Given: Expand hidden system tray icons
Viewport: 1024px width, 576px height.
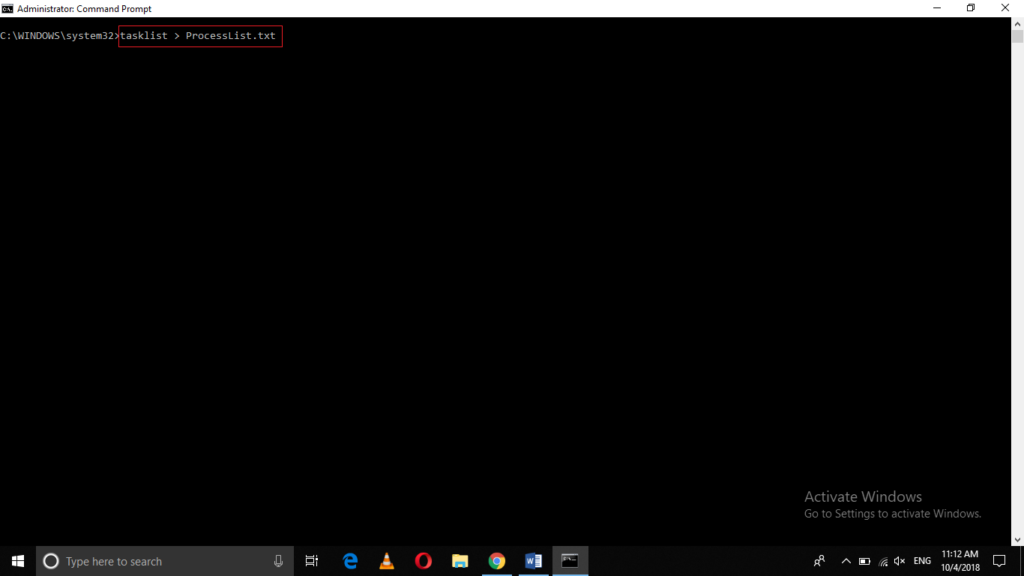Looking at the screenshot, I should click(845, 561).
